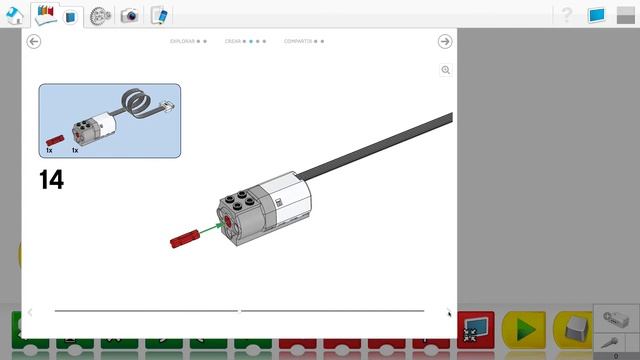The image size is (640, 360).
Task: Go forward with the right arrow
Action: (x=445, y=42)
